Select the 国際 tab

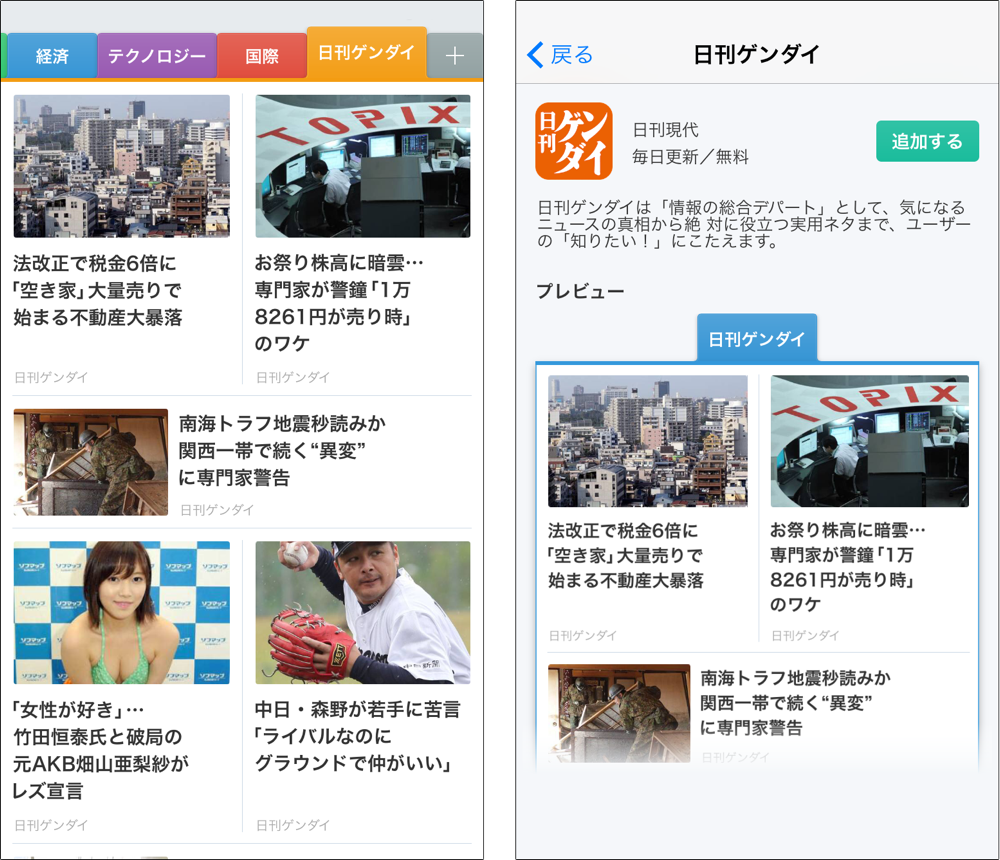coord(262,56)
